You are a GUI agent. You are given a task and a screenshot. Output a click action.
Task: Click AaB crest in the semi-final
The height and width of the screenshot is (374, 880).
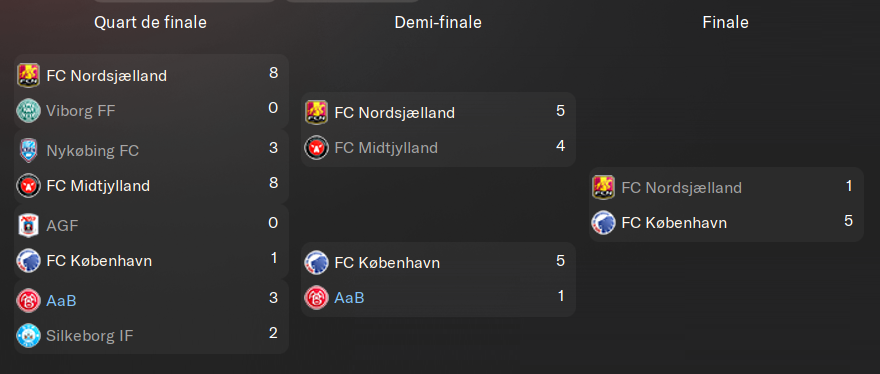tap(316, 298)
